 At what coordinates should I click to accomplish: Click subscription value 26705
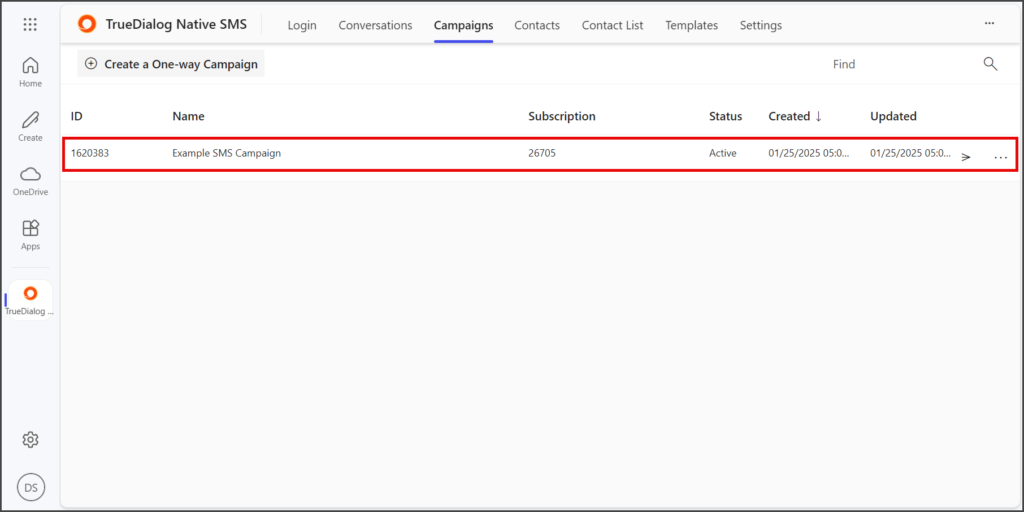(x=541, y=153)
